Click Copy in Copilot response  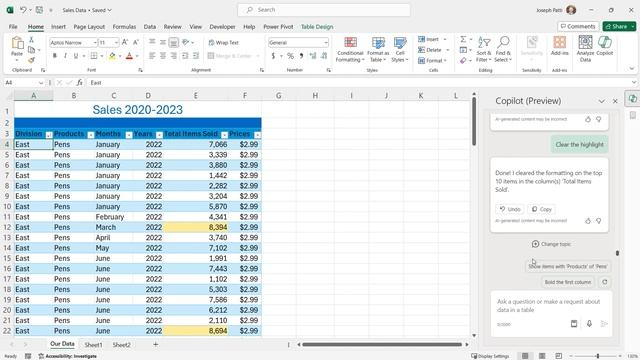pos(542,209)
